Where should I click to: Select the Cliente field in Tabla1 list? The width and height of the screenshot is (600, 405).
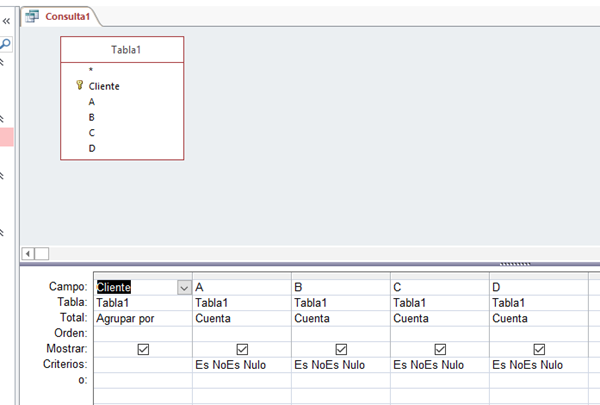[x=104, y=87]
